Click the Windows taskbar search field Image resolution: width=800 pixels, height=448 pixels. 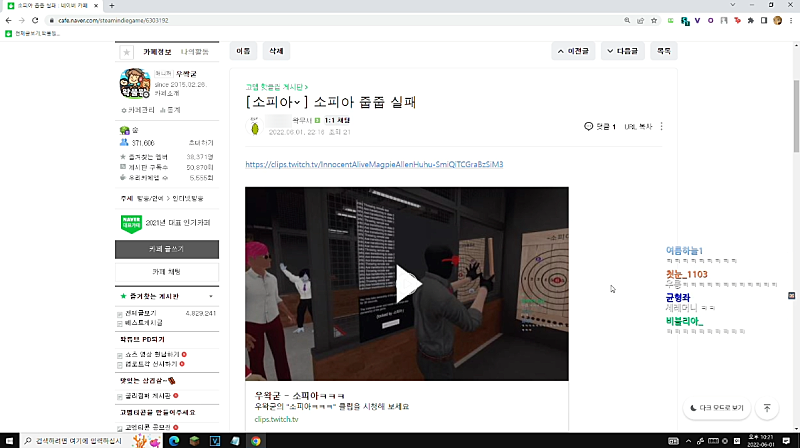[74, 441]
